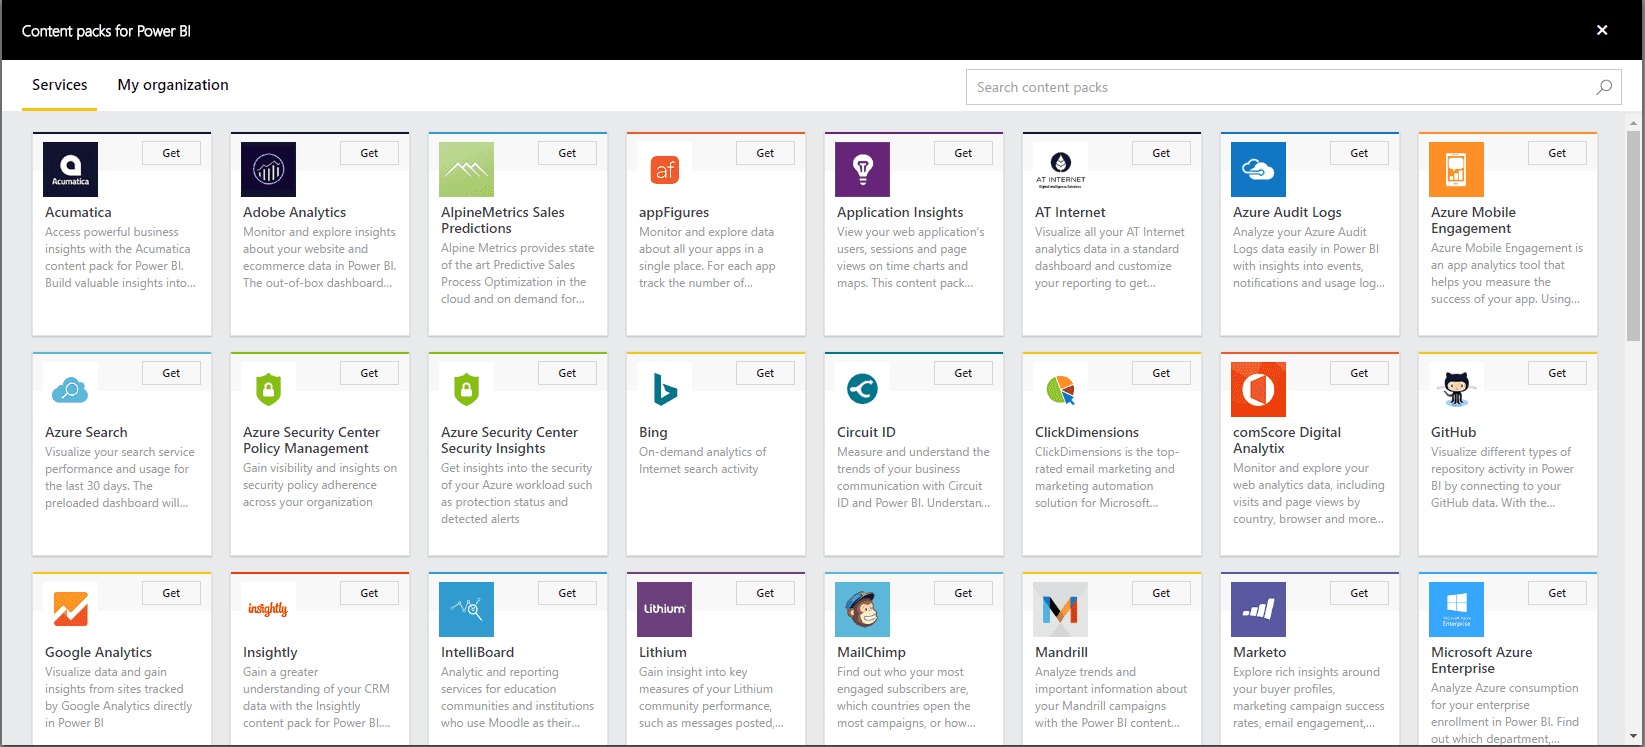Get the AT Internet content pack

1161,153
